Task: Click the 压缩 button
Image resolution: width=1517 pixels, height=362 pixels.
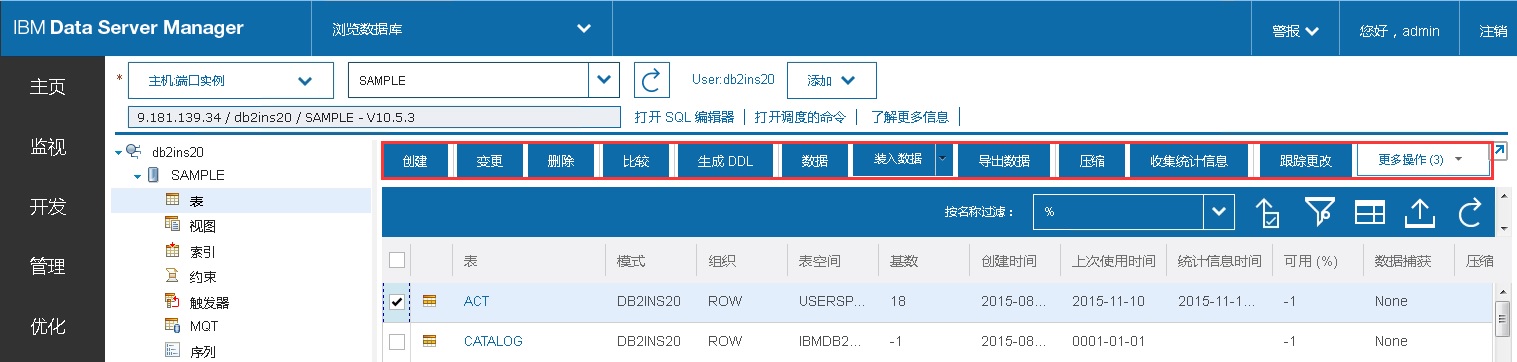Action: tap(1092, 161)
